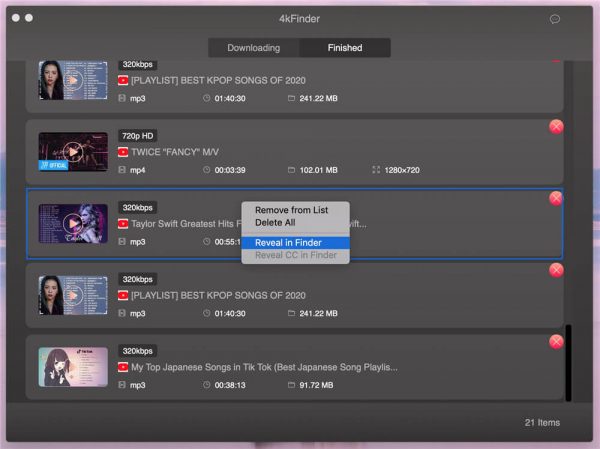Click the 1280x720 resolution value
The width and height of the screenshot is (600, 449).
coord(402,170)
